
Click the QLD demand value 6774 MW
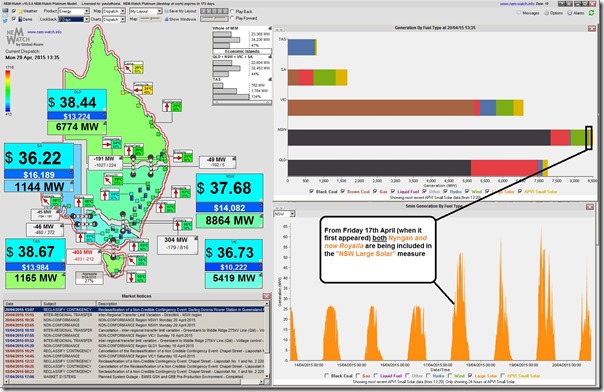tap(77, 127)
